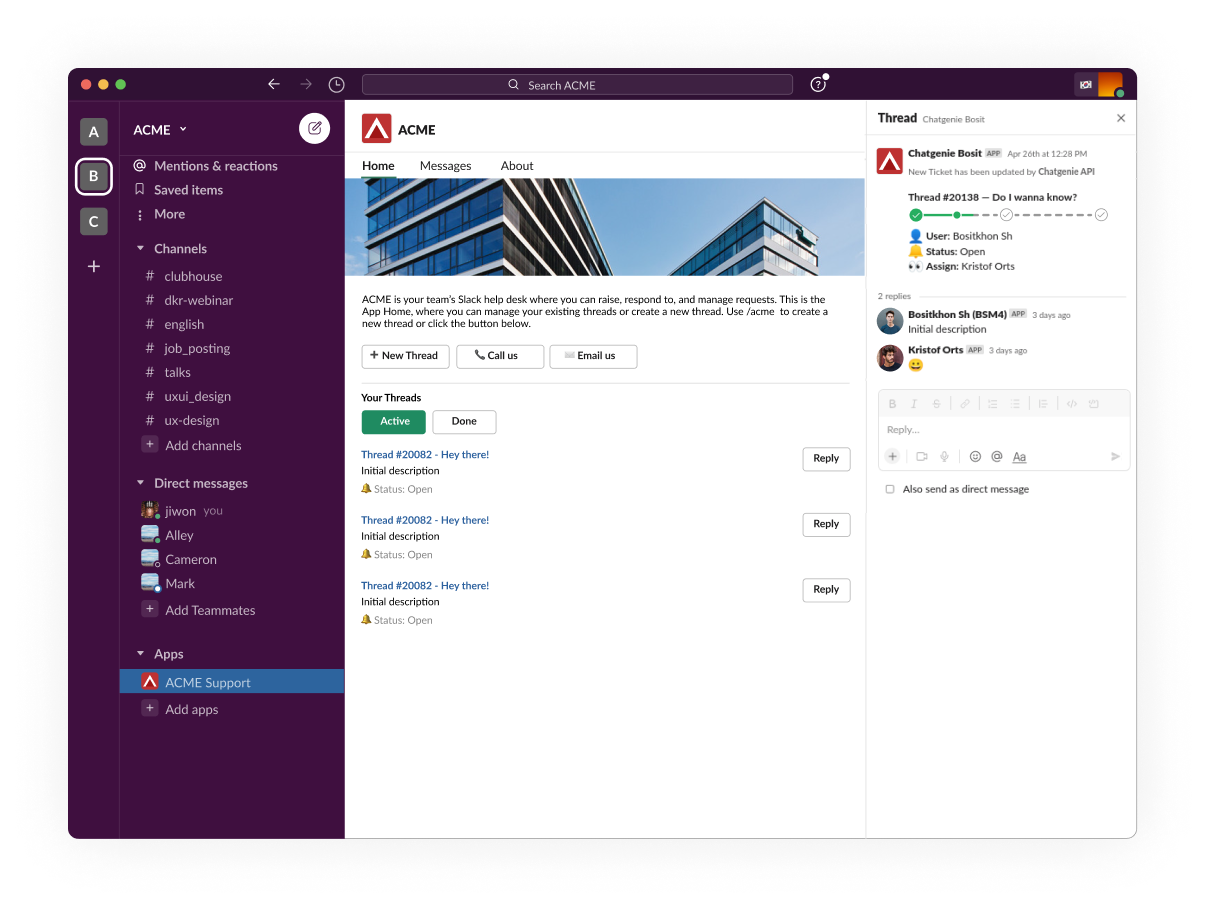
Task: Open the user profile avatar in top bar
Action: pyautogui.click(x=1110, y=84)
